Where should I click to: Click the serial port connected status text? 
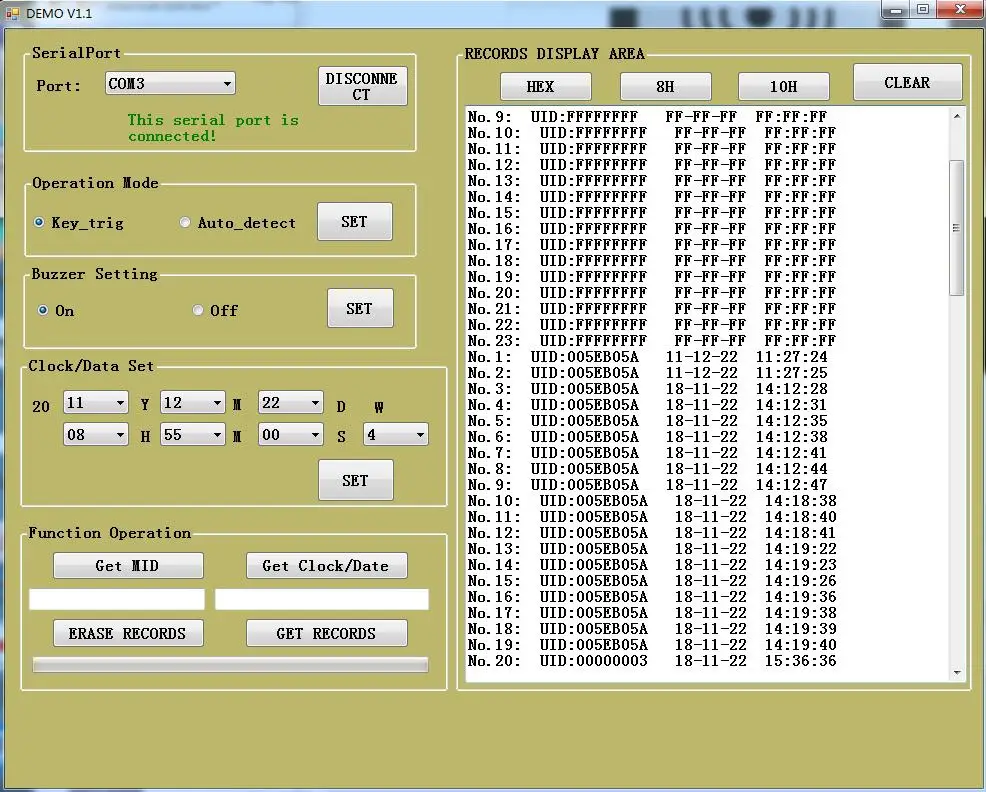pos(213,128)
